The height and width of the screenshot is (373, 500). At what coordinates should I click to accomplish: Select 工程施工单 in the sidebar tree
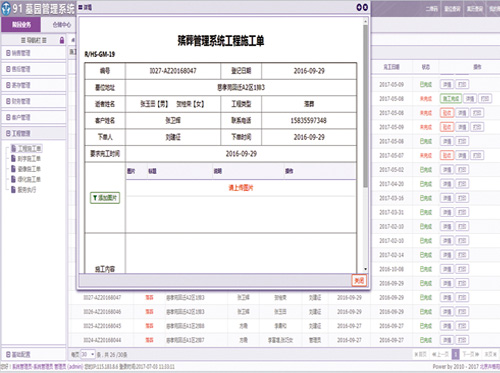tap(26, 148)
